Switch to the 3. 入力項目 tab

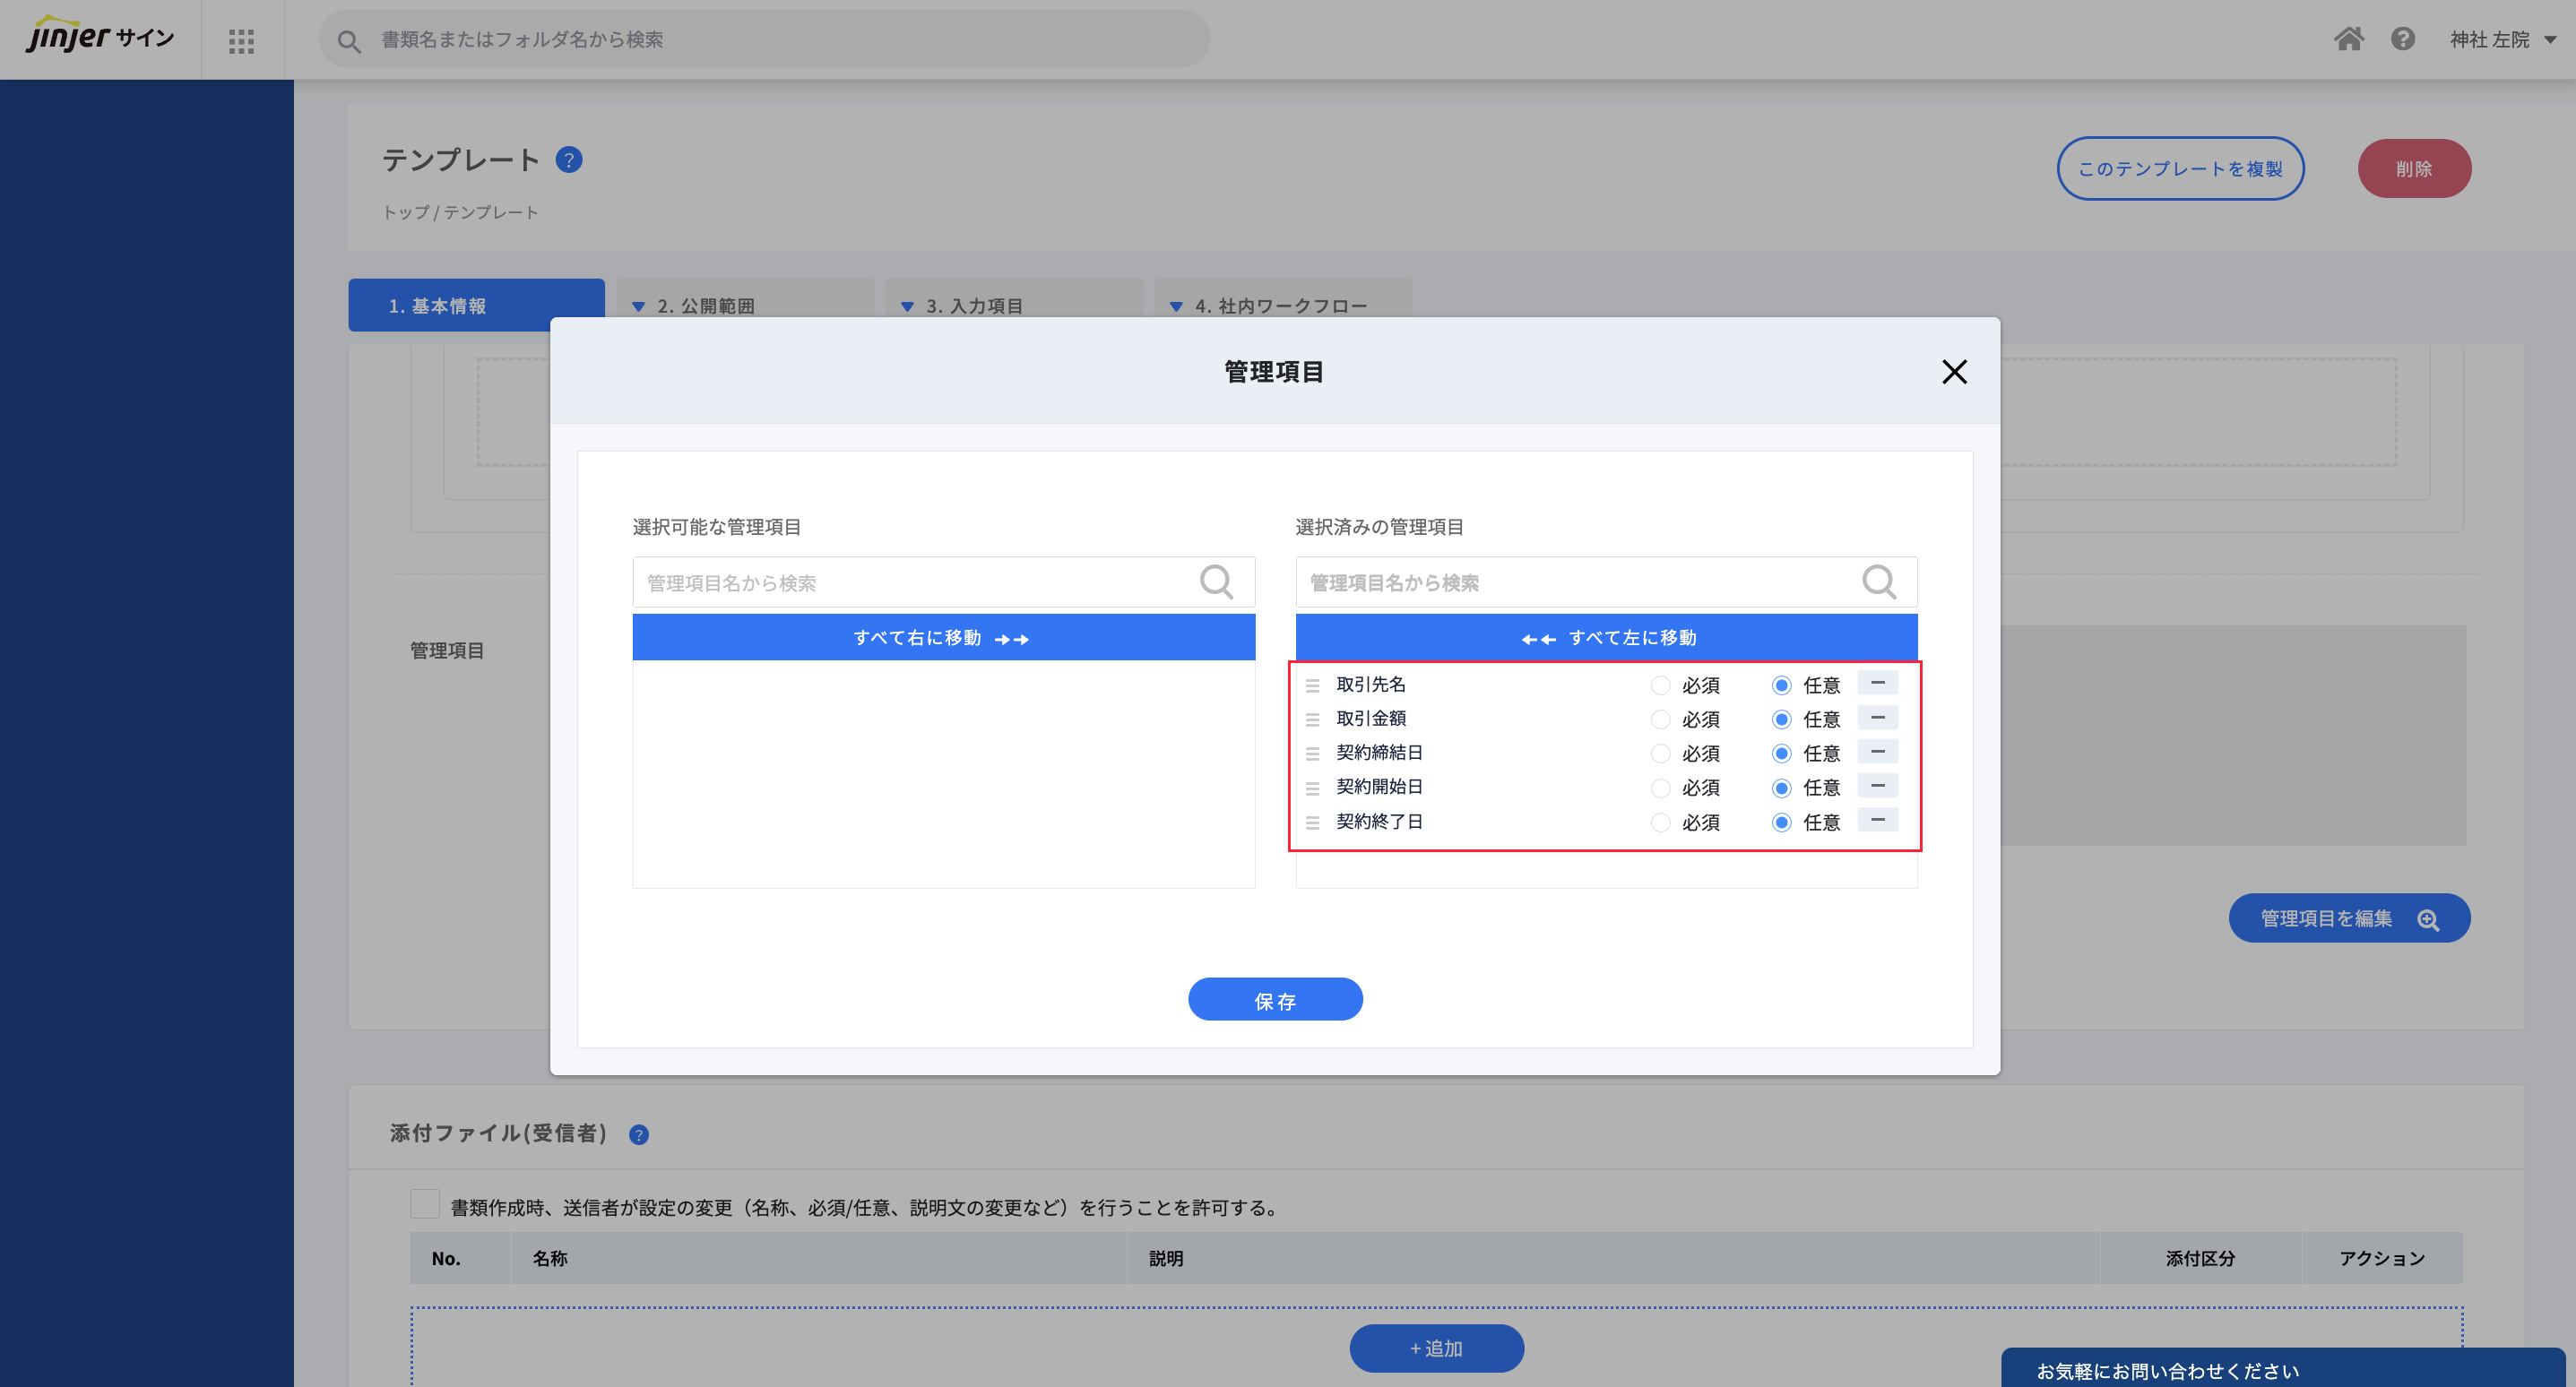(973, 306)
